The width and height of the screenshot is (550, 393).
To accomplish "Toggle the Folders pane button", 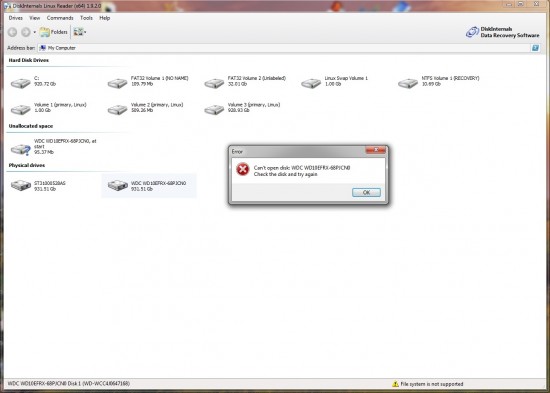I will coord(54,32).
